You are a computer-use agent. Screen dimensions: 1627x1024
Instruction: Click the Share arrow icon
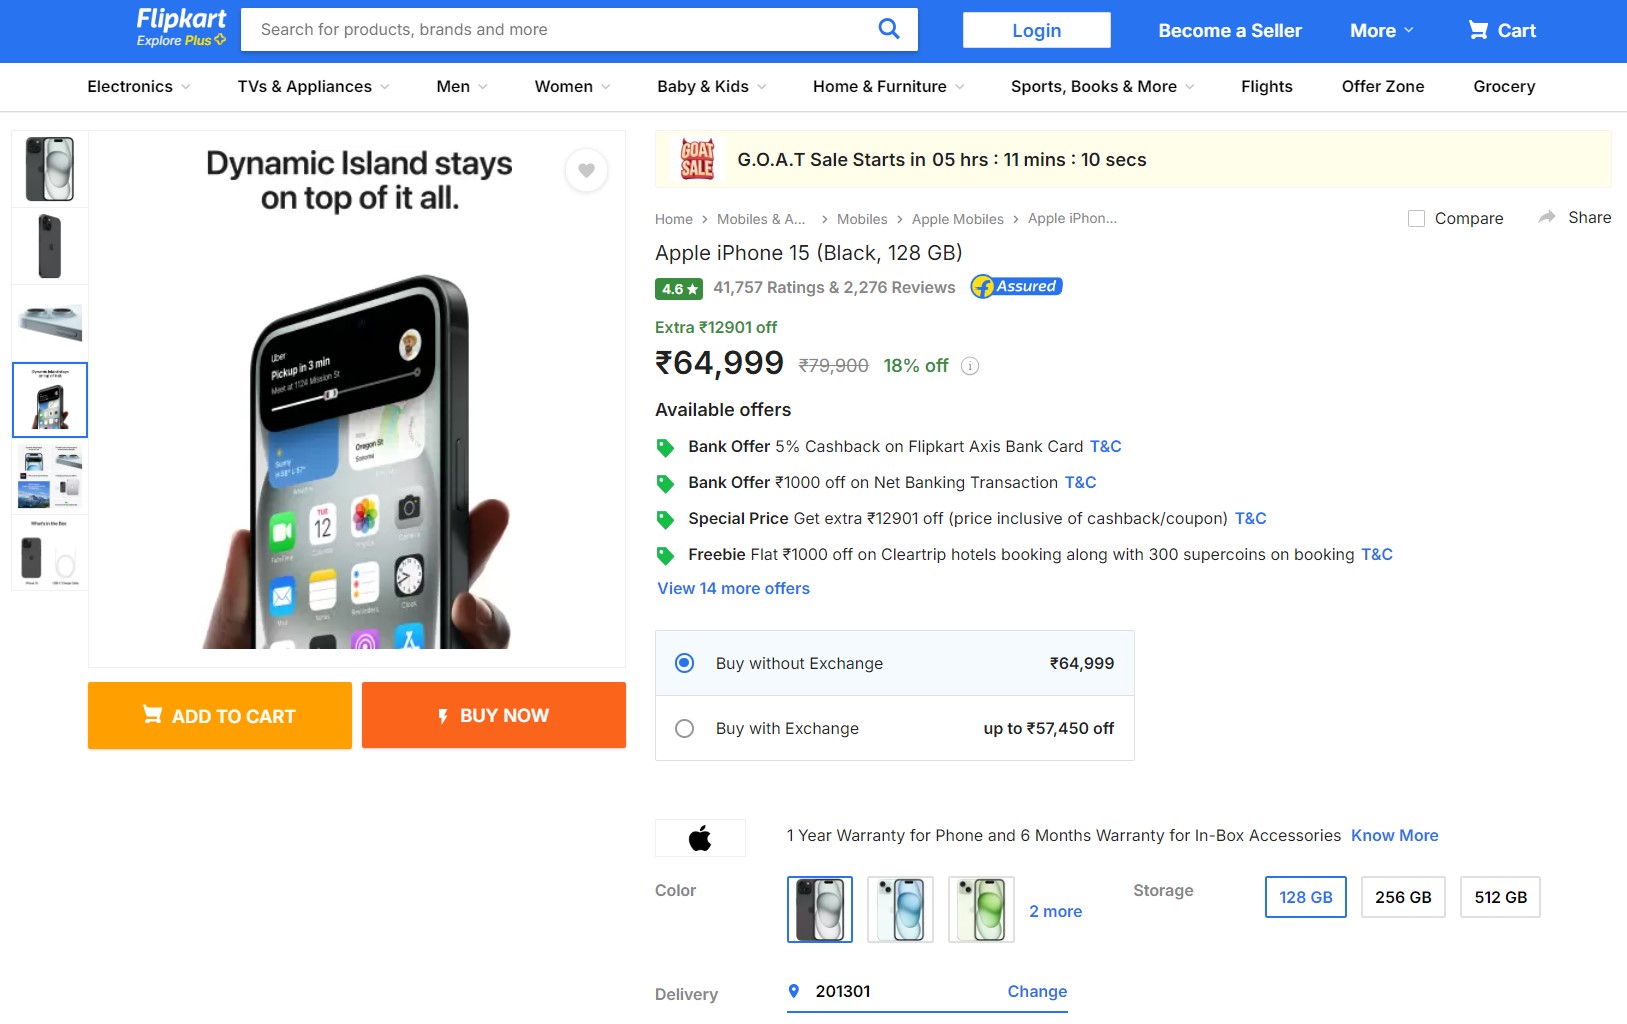point(1547,217)
